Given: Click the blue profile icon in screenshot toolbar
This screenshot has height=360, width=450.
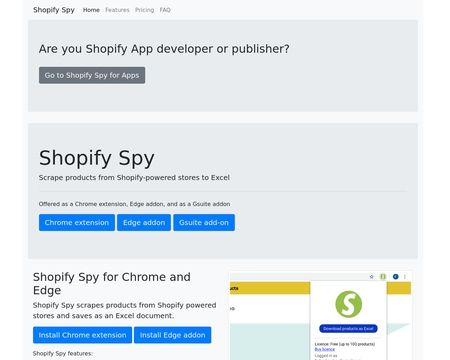Looking at the screenshot, I should pos(396,277).
